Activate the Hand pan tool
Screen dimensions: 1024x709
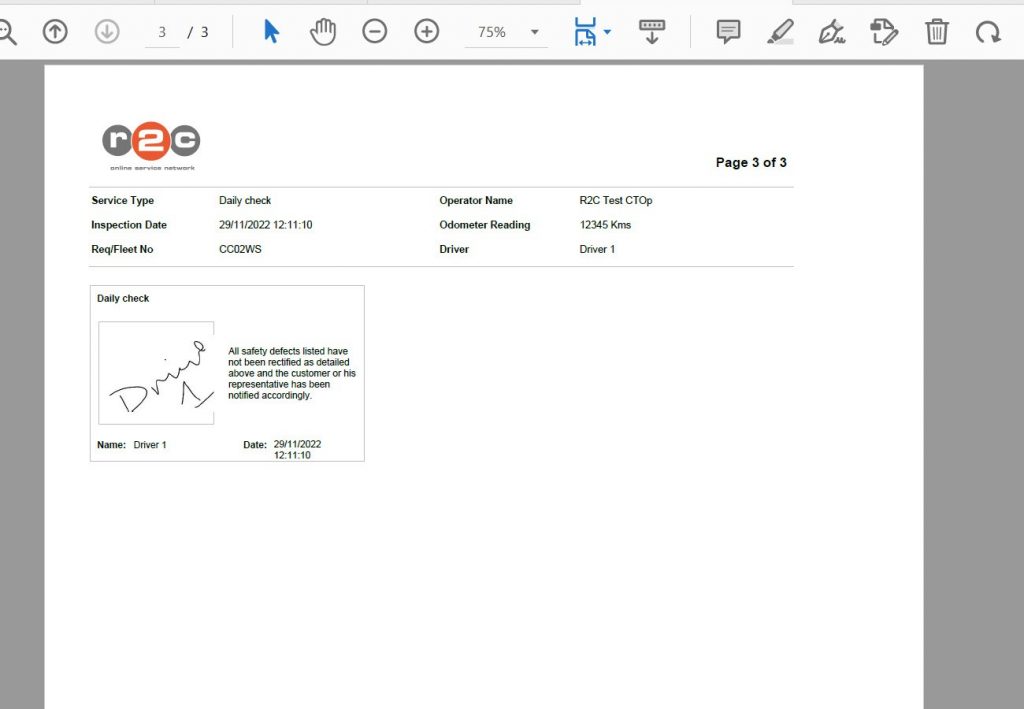point(323,31)
